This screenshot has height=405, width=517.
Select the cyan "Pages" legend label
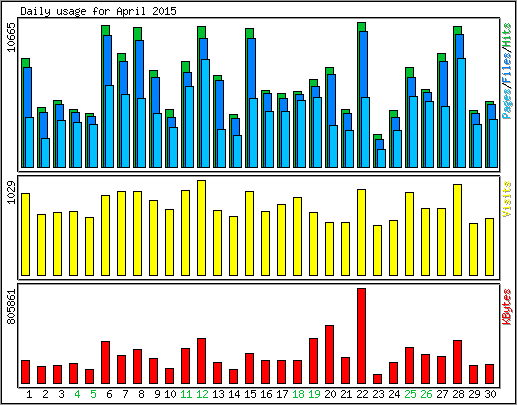click(x=507, y=105)
